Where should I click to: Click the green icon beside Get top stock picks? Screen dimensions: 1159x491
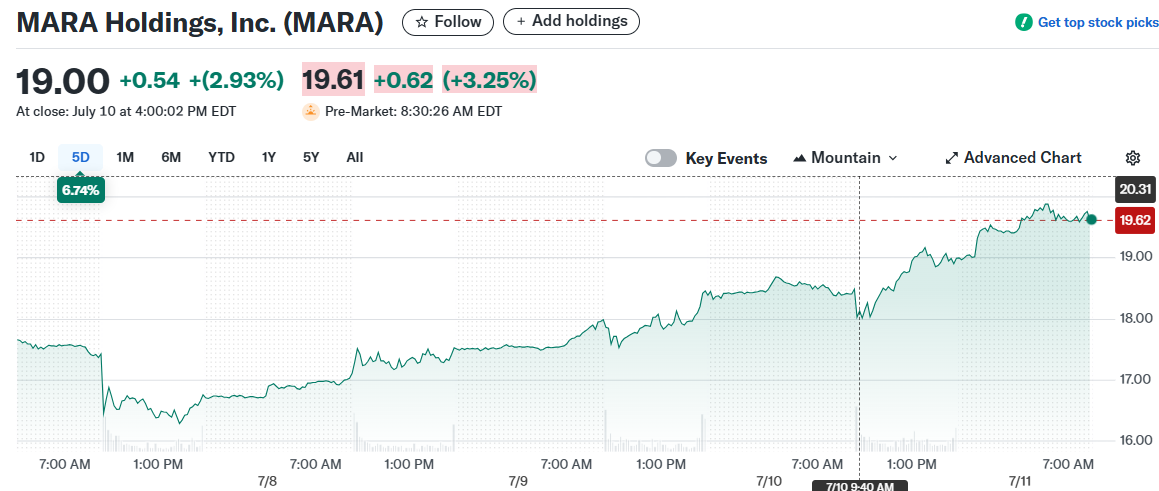pos(1024,22)
